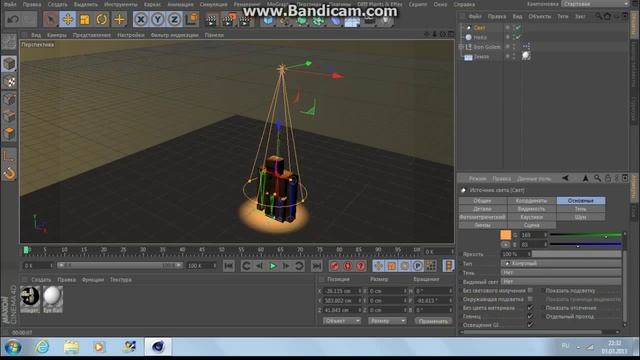Viewport: 640px width, 360px height.
Task: Open the Файл menu
Action: coord(10,4)
